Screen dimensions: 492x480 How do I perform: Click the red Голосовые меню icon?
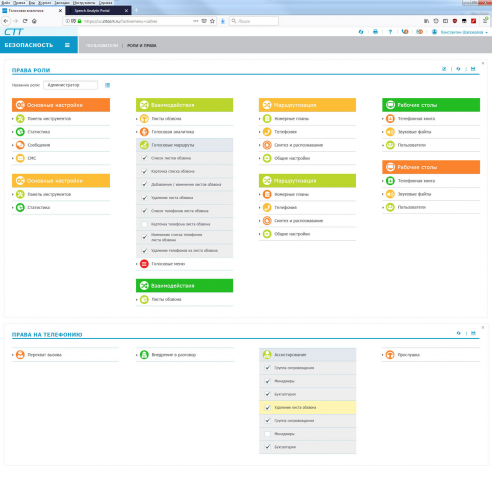tap(144, 264)
